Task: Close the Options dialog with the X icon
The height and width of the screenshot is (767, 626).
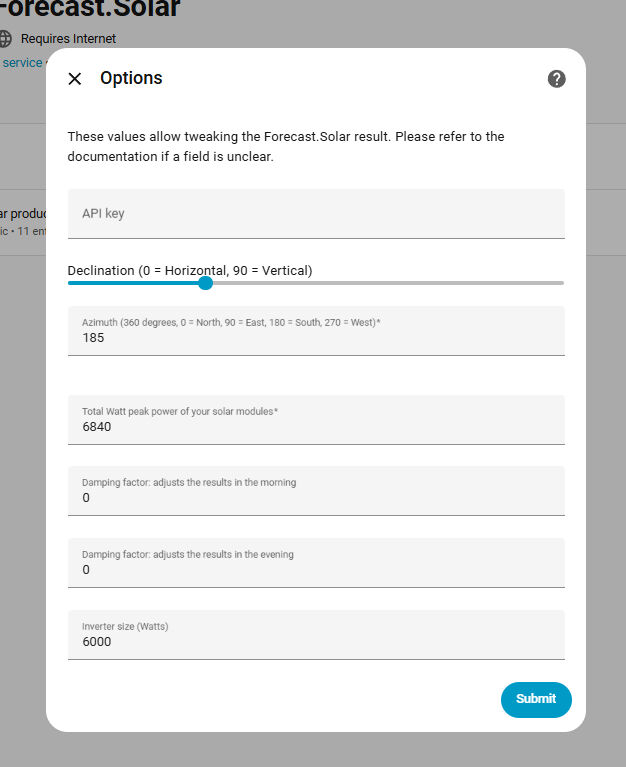Action: 75,79
